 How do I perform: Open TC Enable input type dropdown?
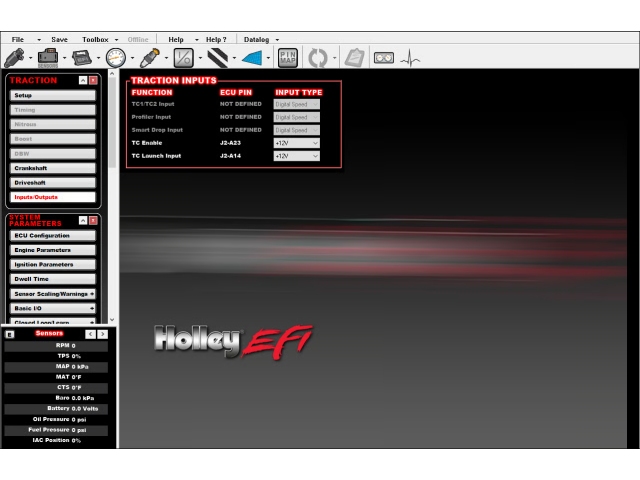(297, 143)
